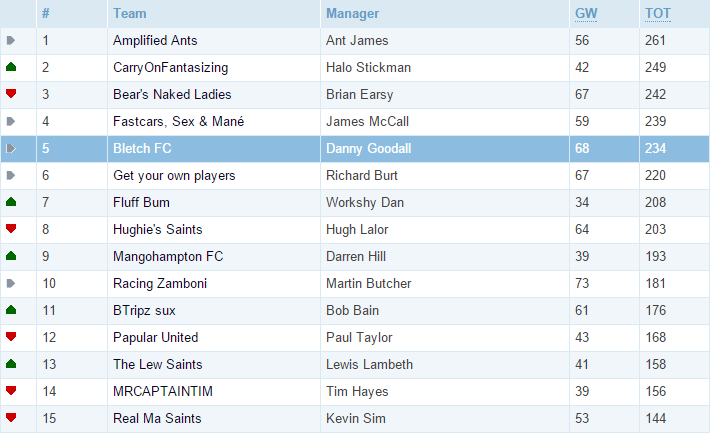Click the green up arrow for Fluff Bum

[x=11, y=202]
